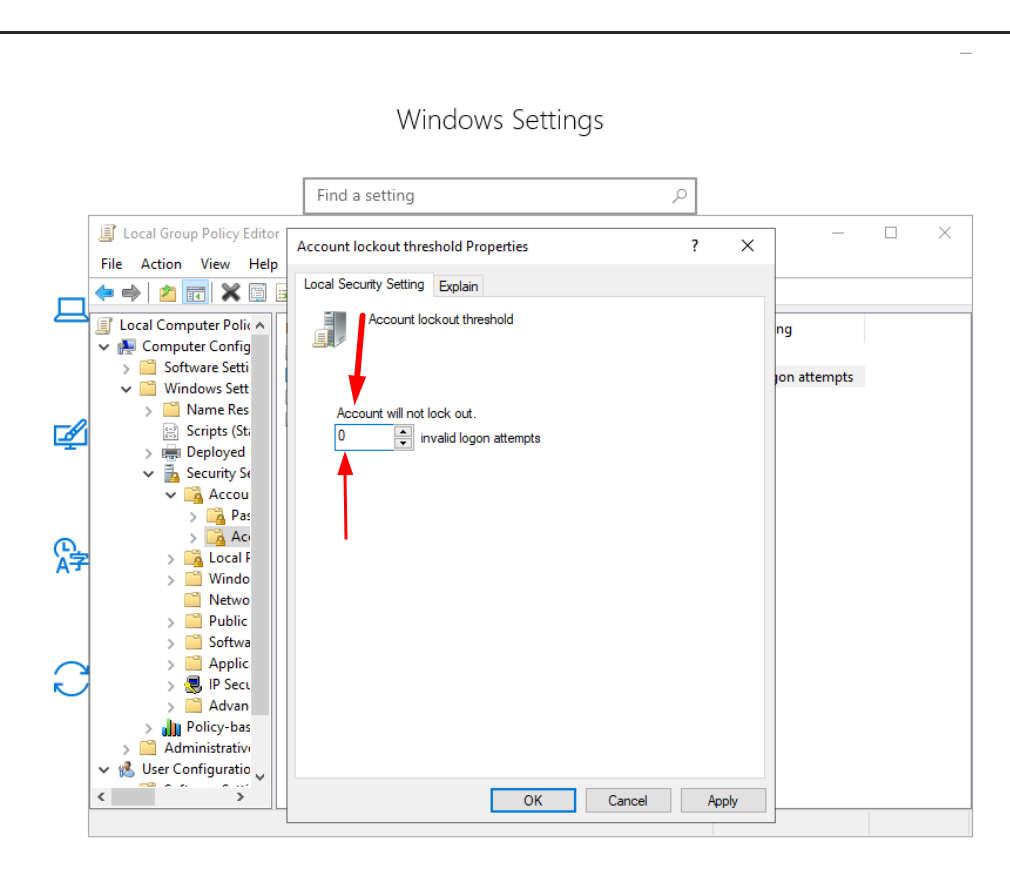Click the blue Back arrow in toolbar

(x=104, y=293)
